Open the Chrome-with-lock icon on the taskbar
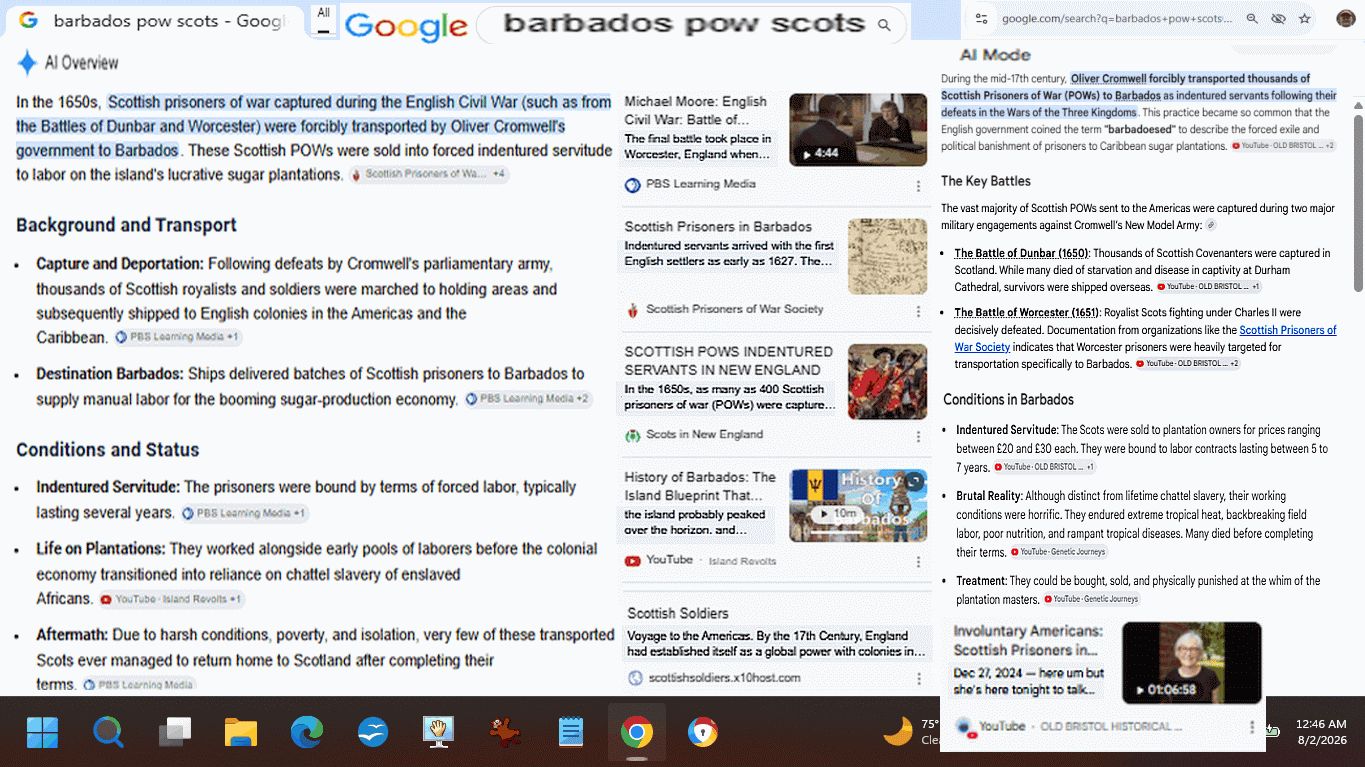Screen dimensions: 1365x767 pyautogui.click(x=703, y=733)
